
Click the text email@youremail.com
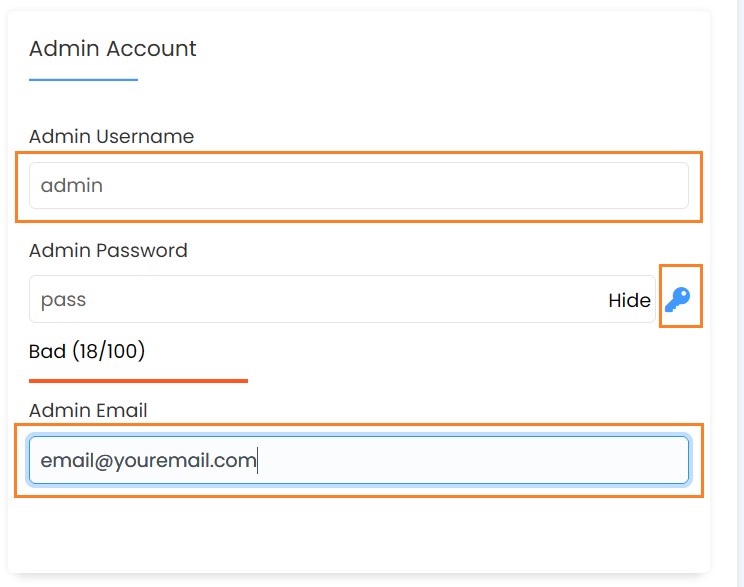click(x=149, y=461)
